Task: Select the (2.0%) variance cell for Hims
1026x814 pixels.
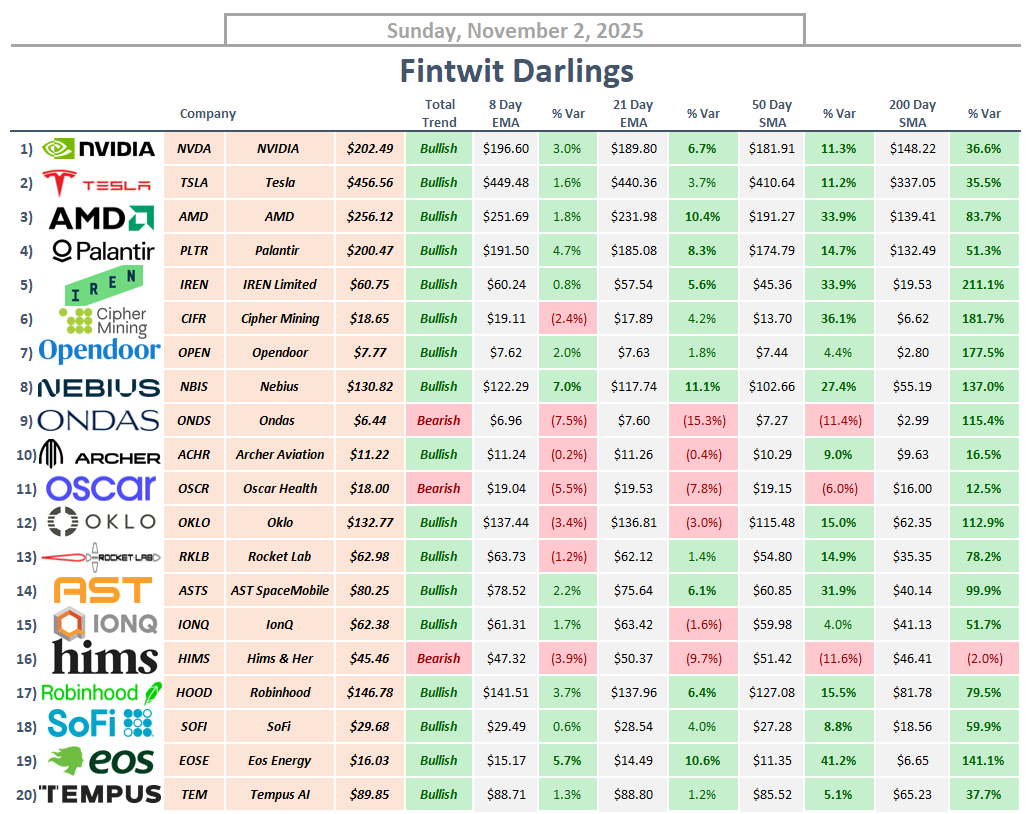Action: (x=983, y=659)
